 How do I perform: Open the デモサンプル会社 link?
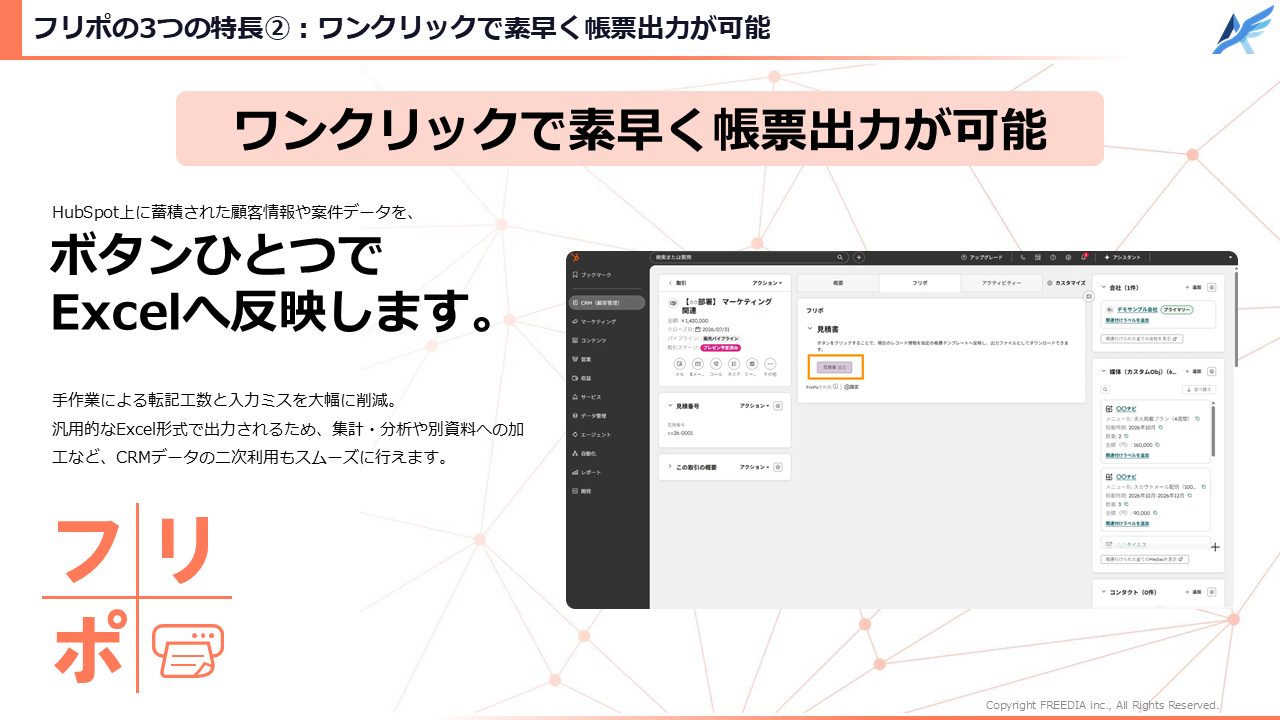1136,310
